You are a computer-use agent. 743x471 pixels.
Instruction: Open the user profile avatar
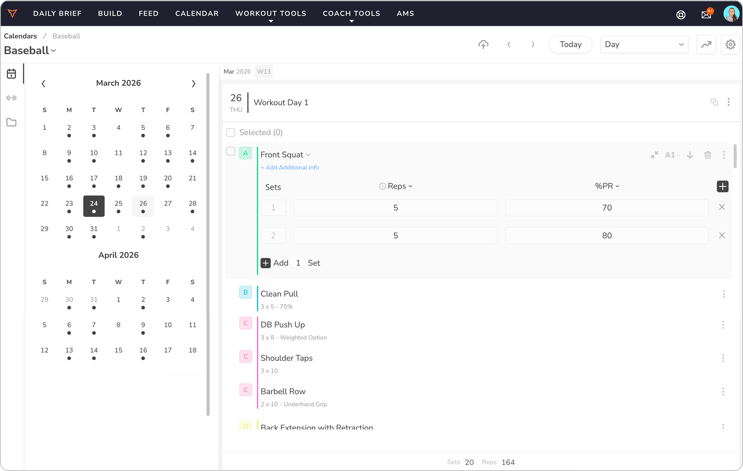click(731, 14)
